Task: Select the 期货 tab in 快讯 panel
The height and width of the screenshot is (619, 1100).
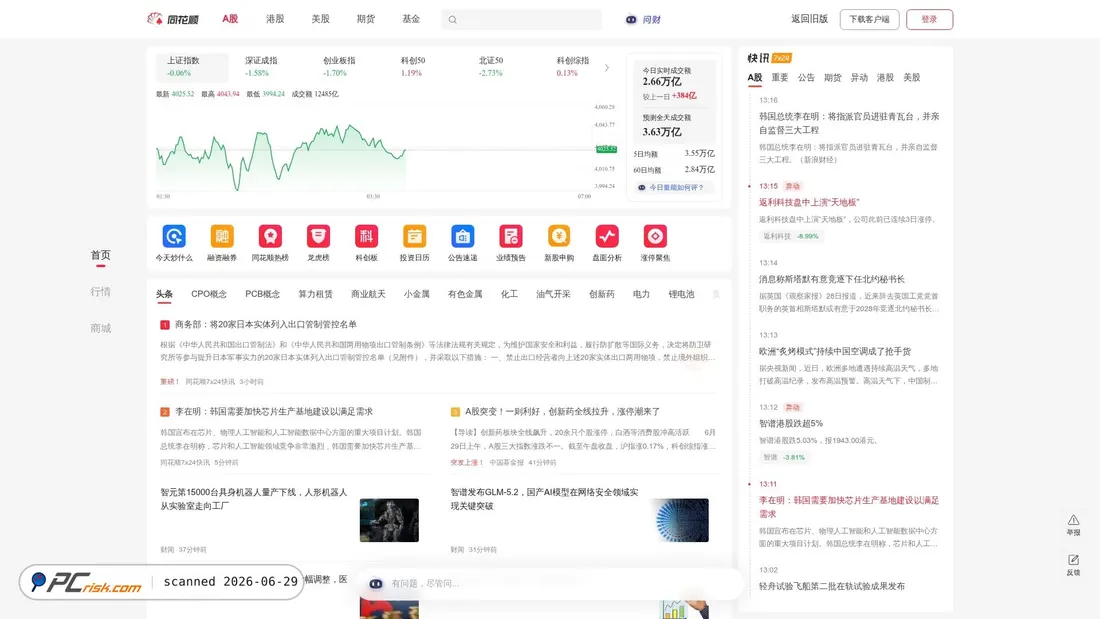Action: [x=833, y=77]
